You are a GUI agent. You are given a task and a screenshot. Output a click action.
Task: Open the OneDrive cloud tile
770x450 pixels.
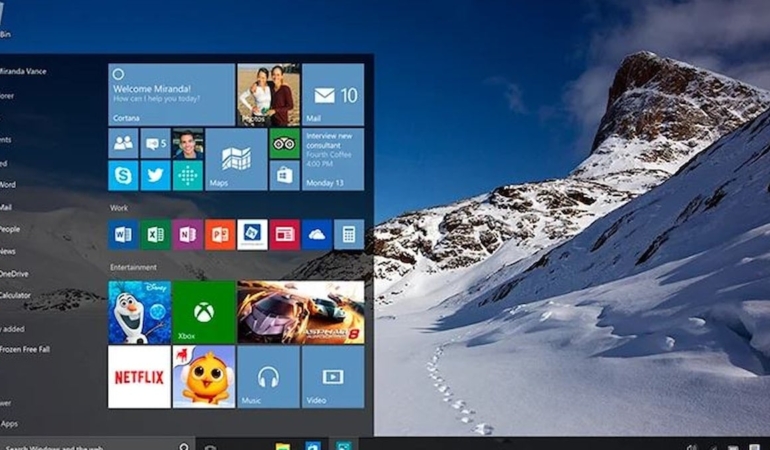[x=317, y=234]
